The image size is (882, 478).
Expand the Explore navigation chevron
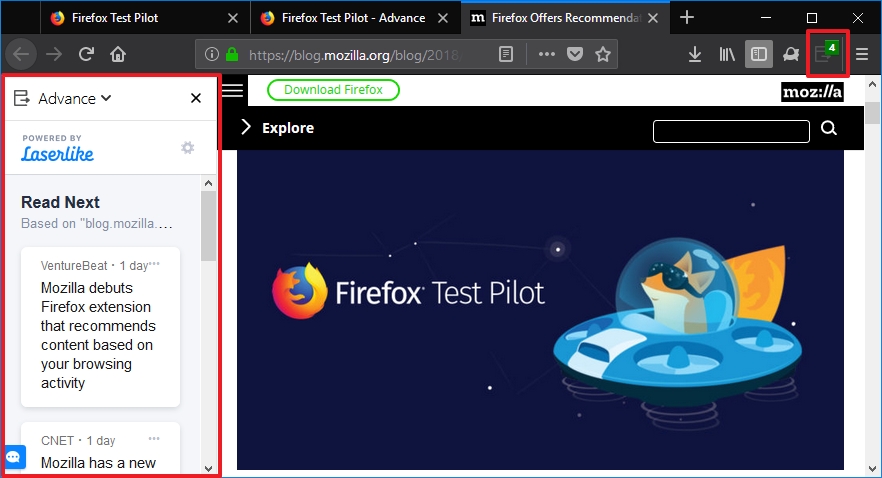[245, 127]
